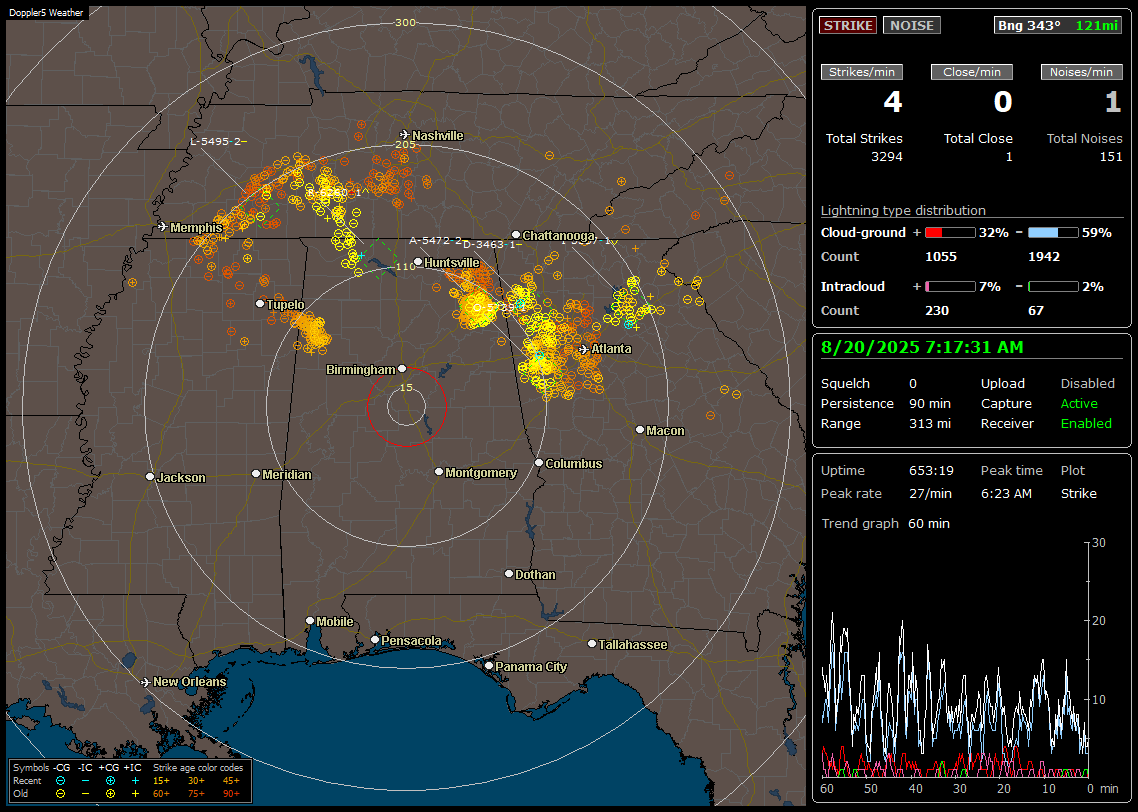This screenshot has height=812, width=1138.
Task: Click the Uptime value 653:19
Action: pyautogui.click(x=931, y=471)
